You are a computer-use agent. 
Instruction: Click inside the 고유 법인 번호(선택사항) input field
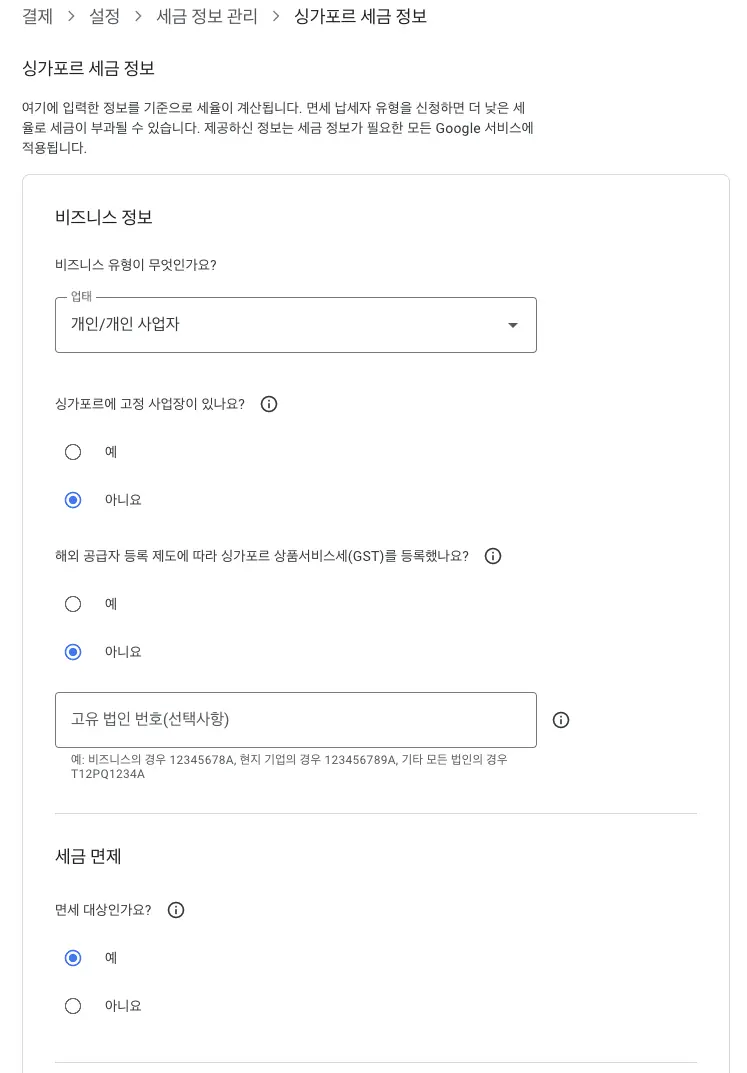coord(296,720)
